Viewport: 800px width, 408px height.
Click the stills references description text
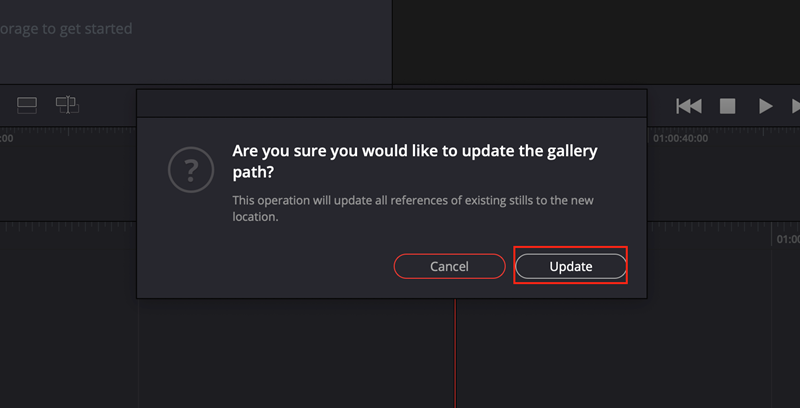[413, 208]
